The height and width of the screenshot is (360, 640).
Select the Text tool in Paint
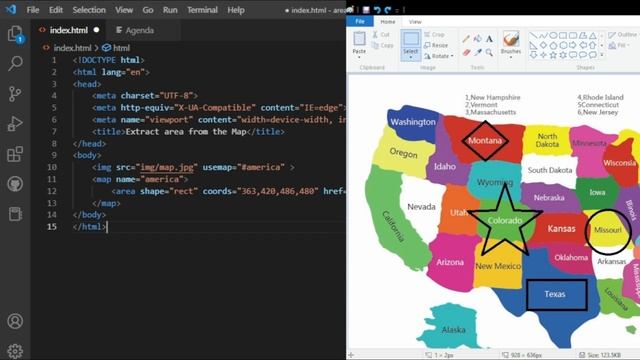coord(489,39)
